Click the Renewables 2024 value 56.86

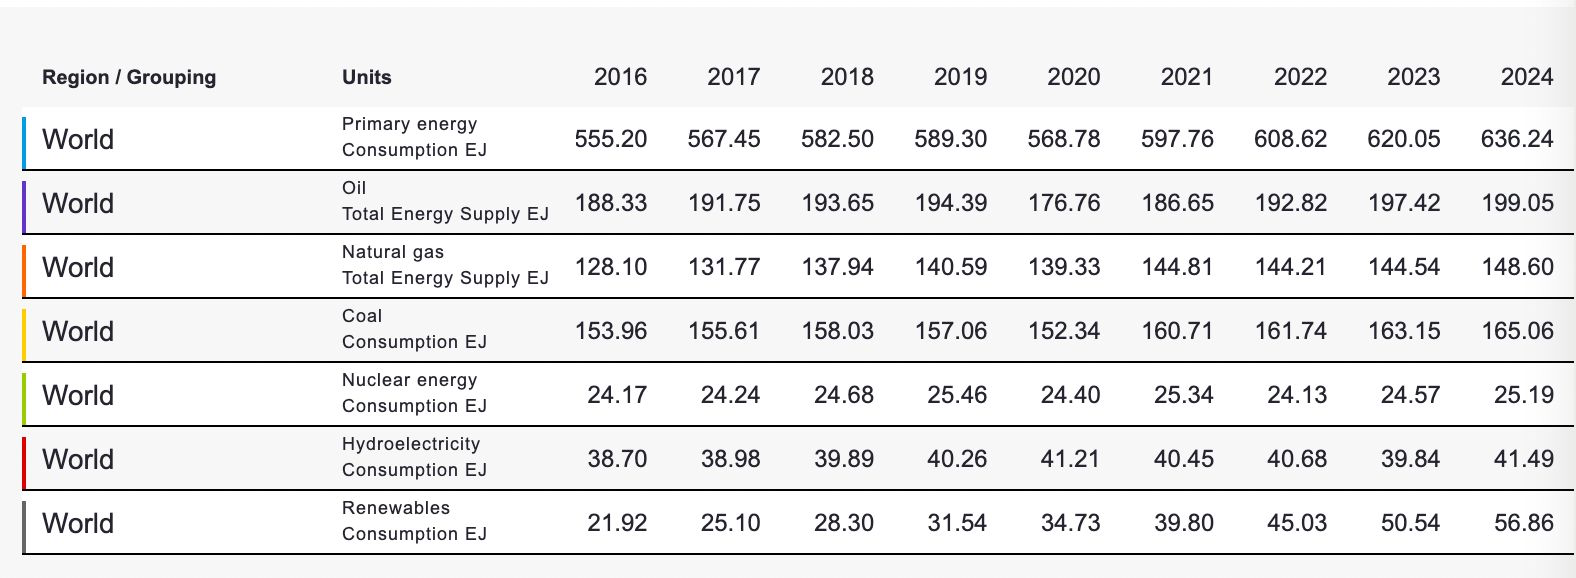[x=1524, y=523]
